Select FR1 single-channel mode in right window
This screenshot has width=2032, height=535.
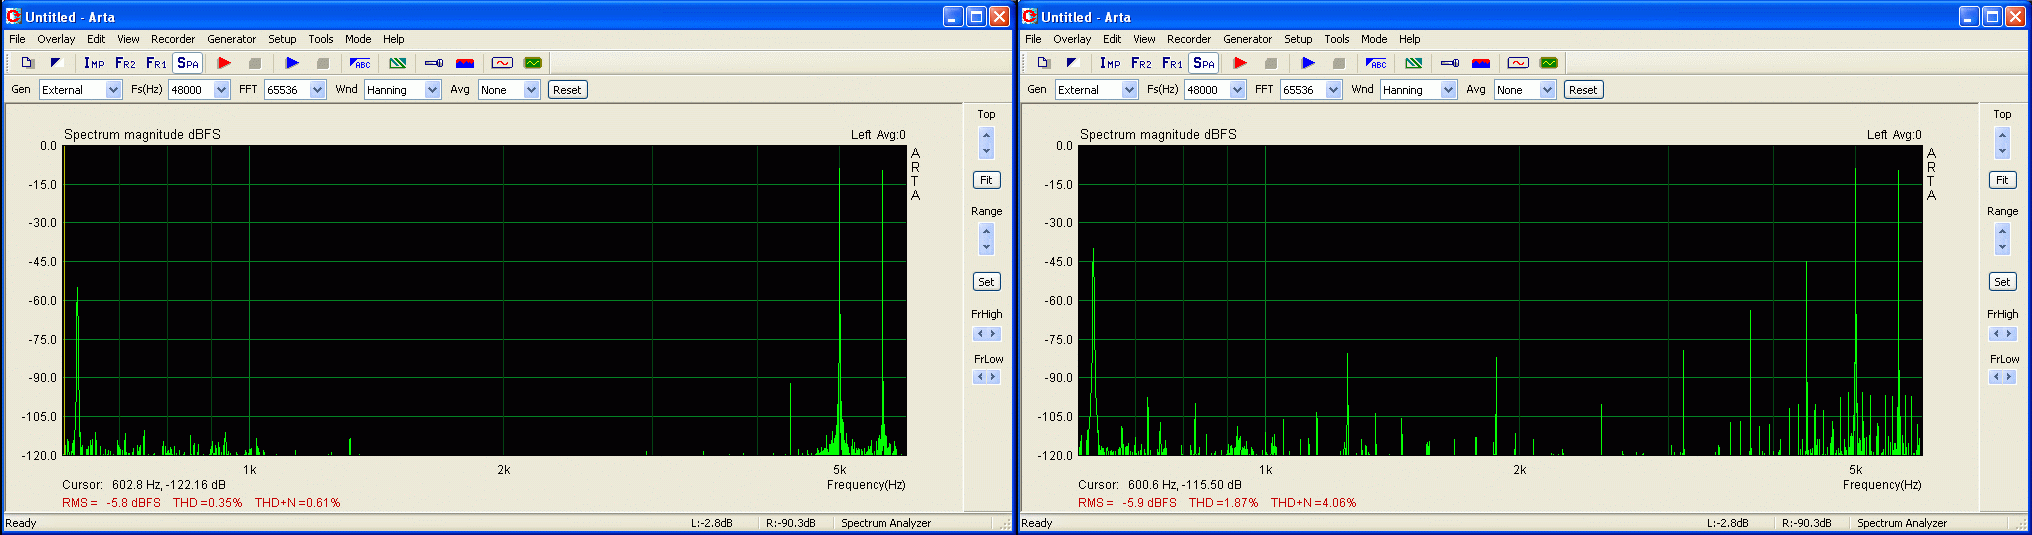tap(1172, 63)
